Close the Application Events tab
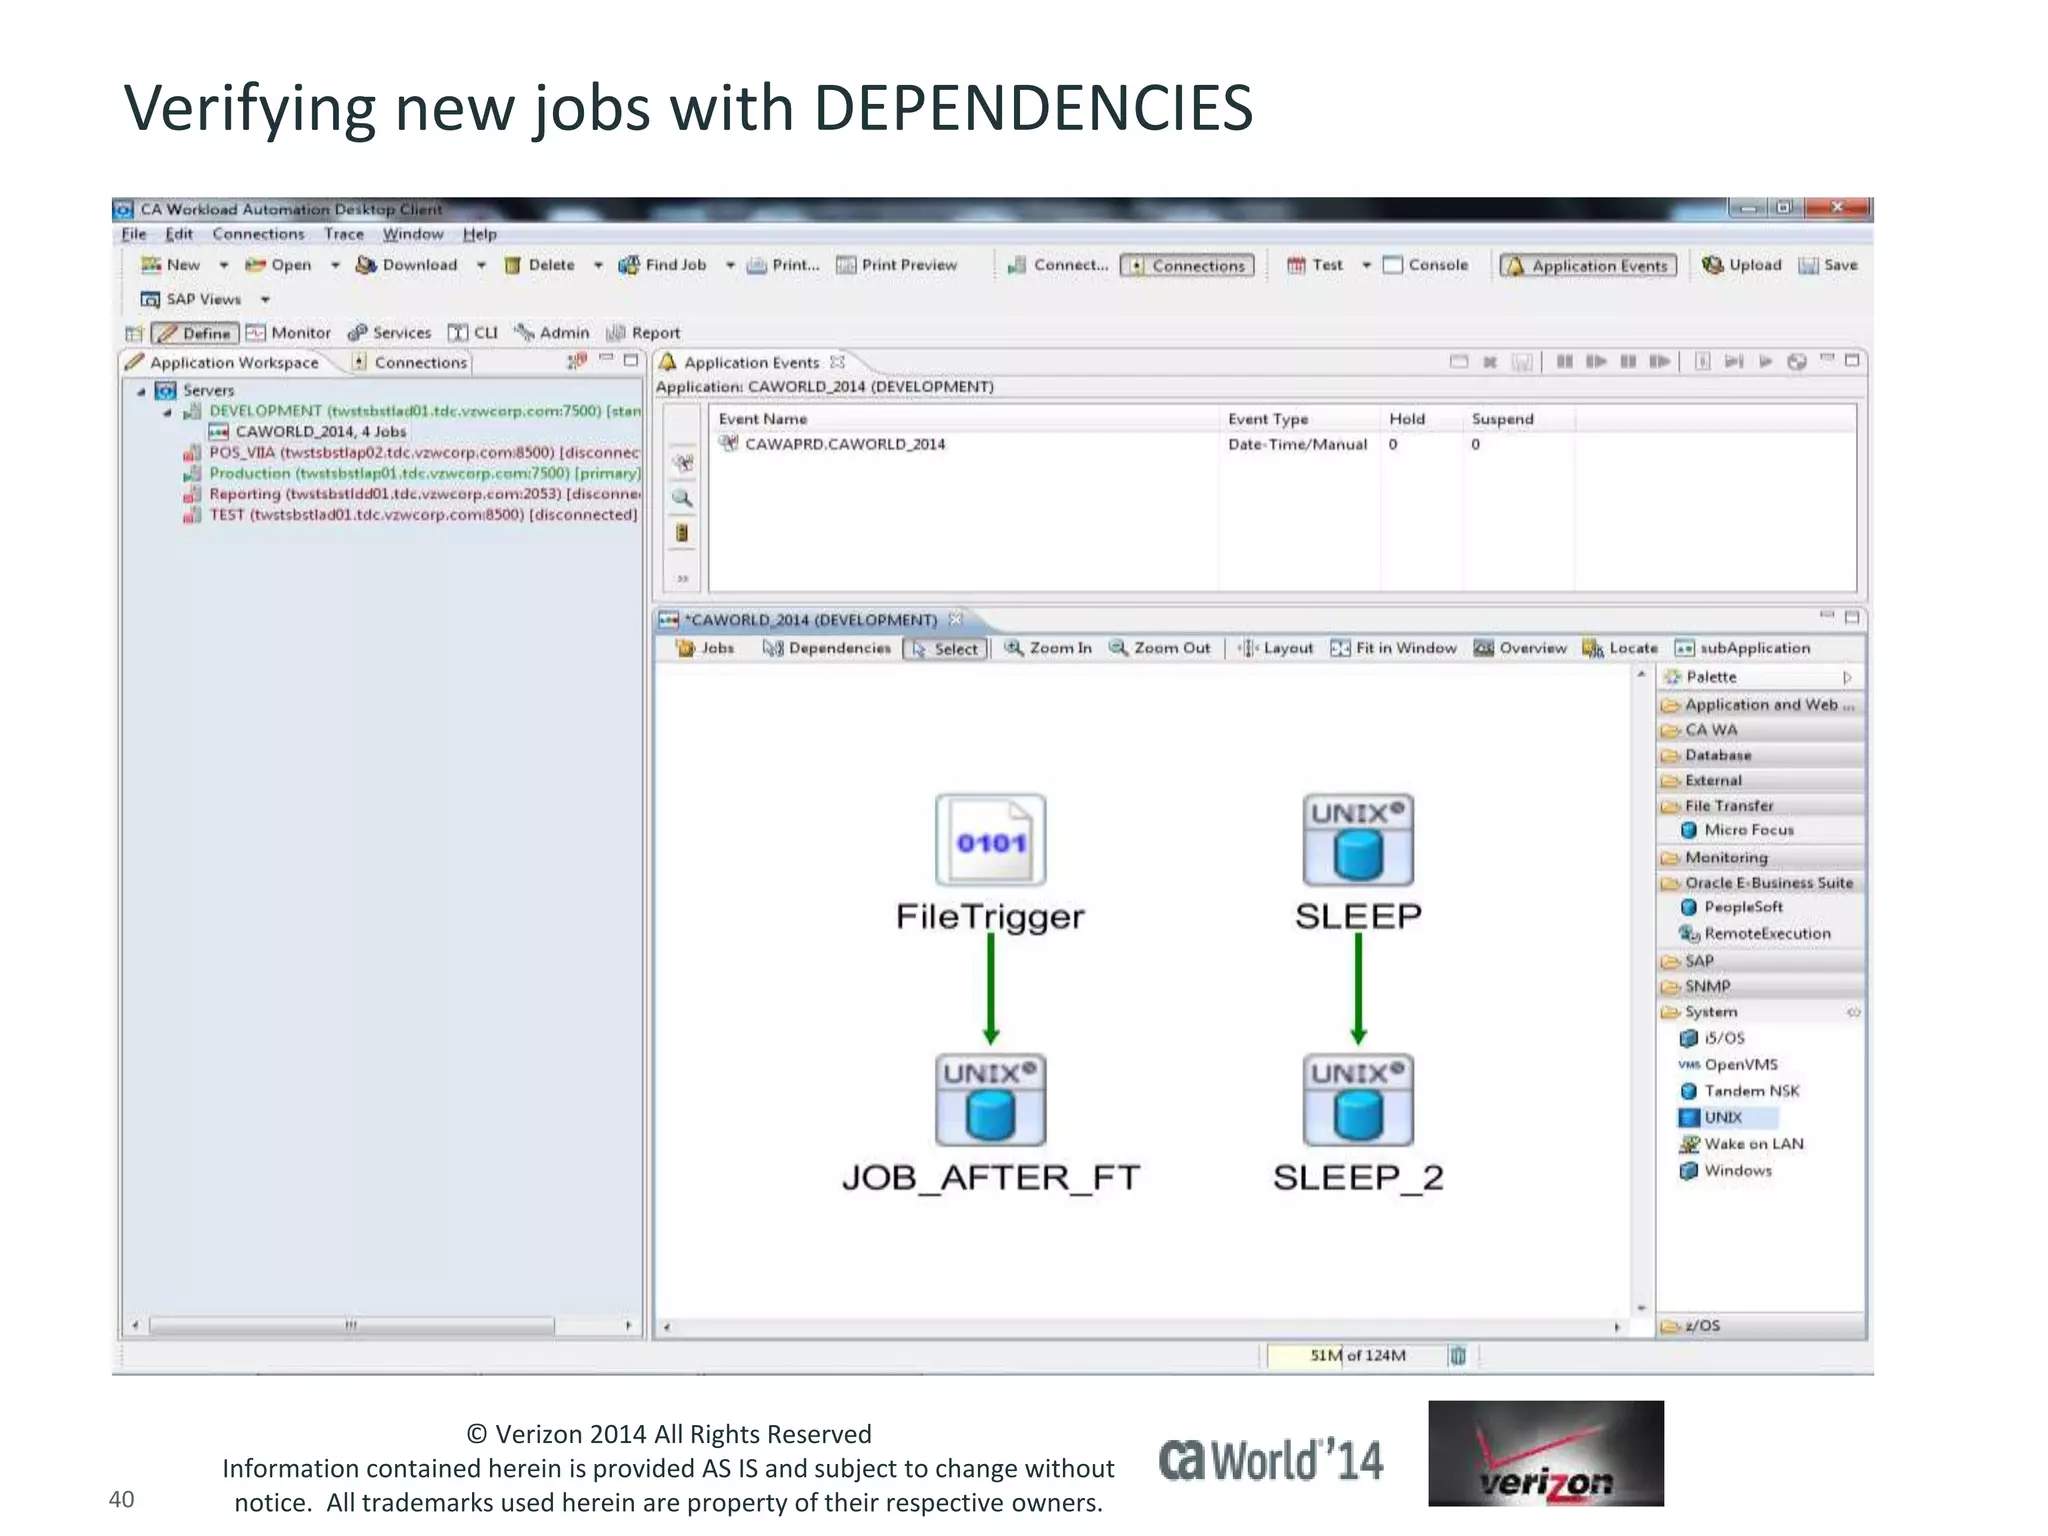The height and width of the screenshot is (1536, 2048). pos(838,362)
